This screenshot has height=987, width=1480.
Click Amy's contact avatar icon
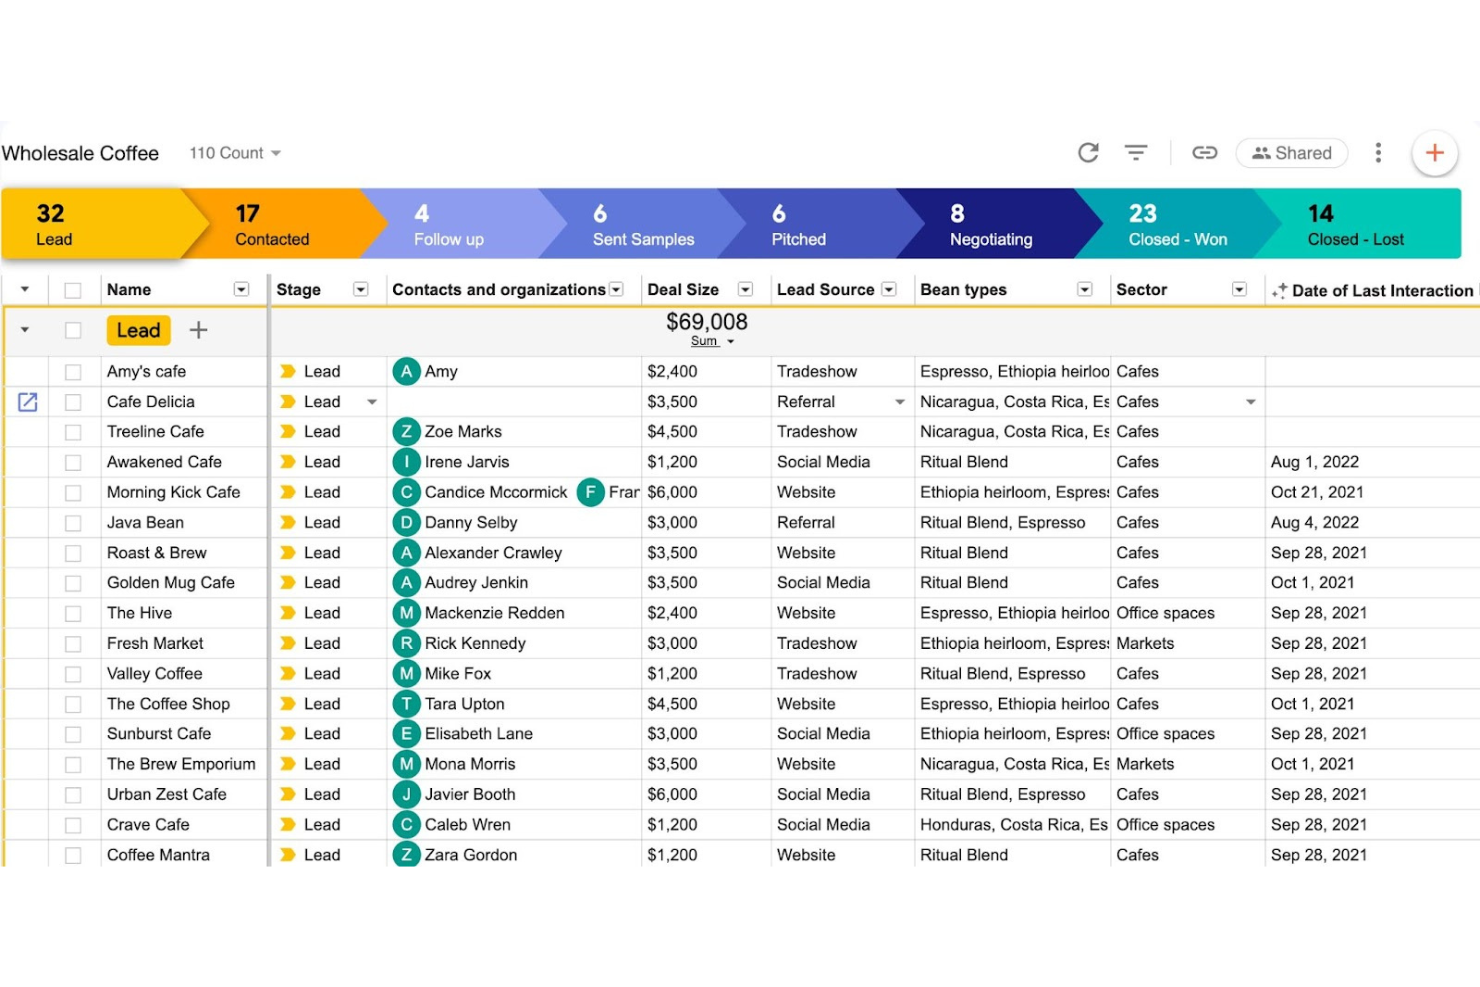pos(406,371)
